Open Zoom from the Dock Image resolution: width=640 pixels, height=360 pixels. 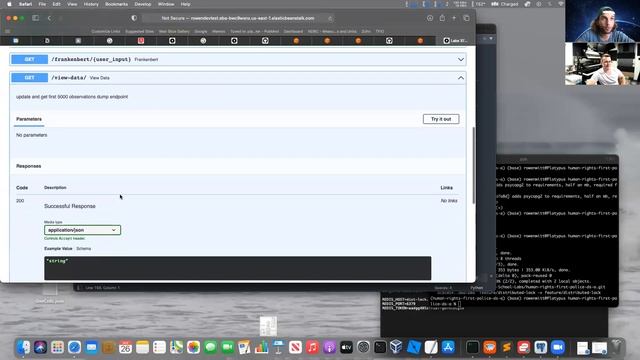tap(558, 347)
